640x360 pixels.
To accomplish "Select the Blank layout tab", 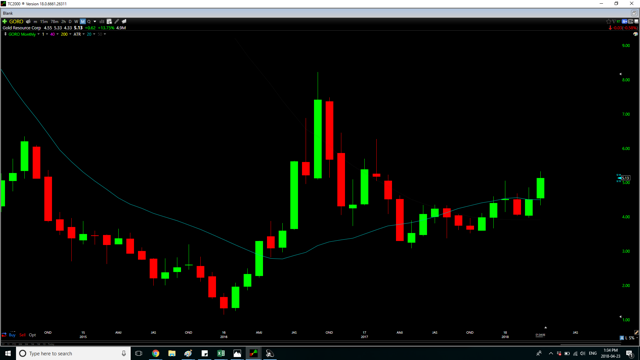I will point(8,13).
